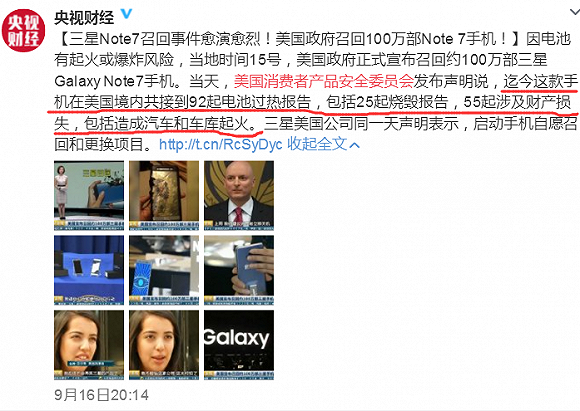Click the 央视财经 account name

(x=84, y=17)
